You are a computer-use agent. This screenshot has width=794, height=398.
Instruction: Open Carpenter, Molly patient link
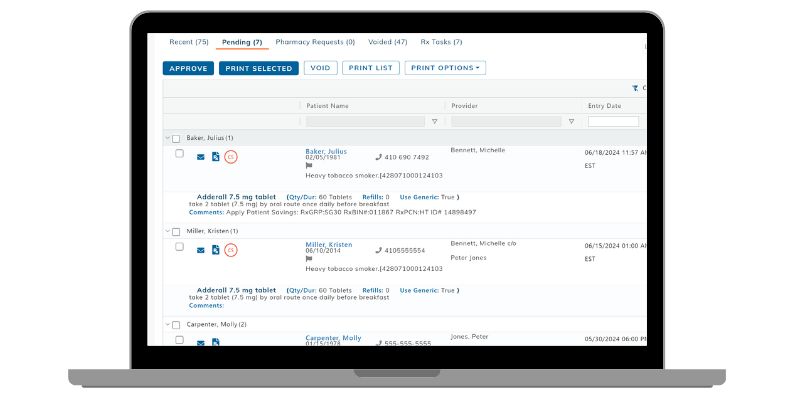(x=333, y=337)
